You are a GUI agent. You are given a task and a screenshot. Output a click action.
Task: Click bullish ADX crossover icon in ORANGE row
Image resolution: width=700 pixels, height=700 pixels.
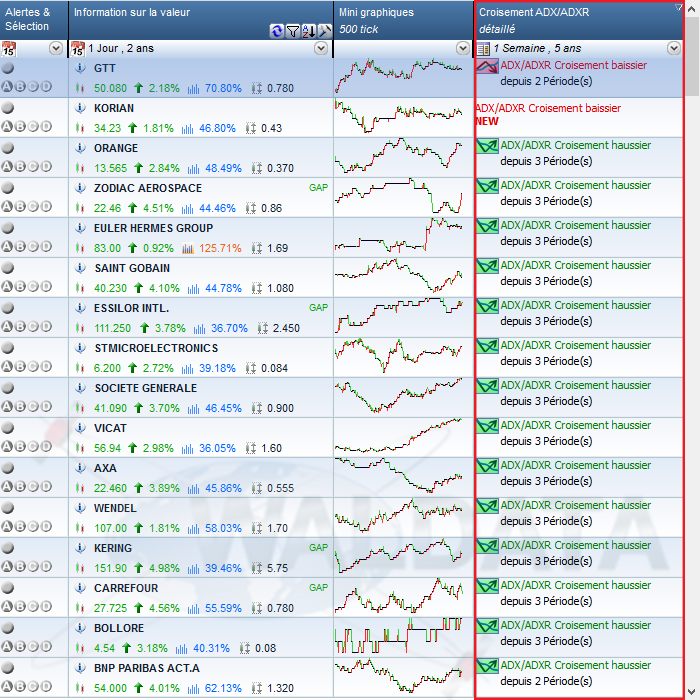(487, 146)
